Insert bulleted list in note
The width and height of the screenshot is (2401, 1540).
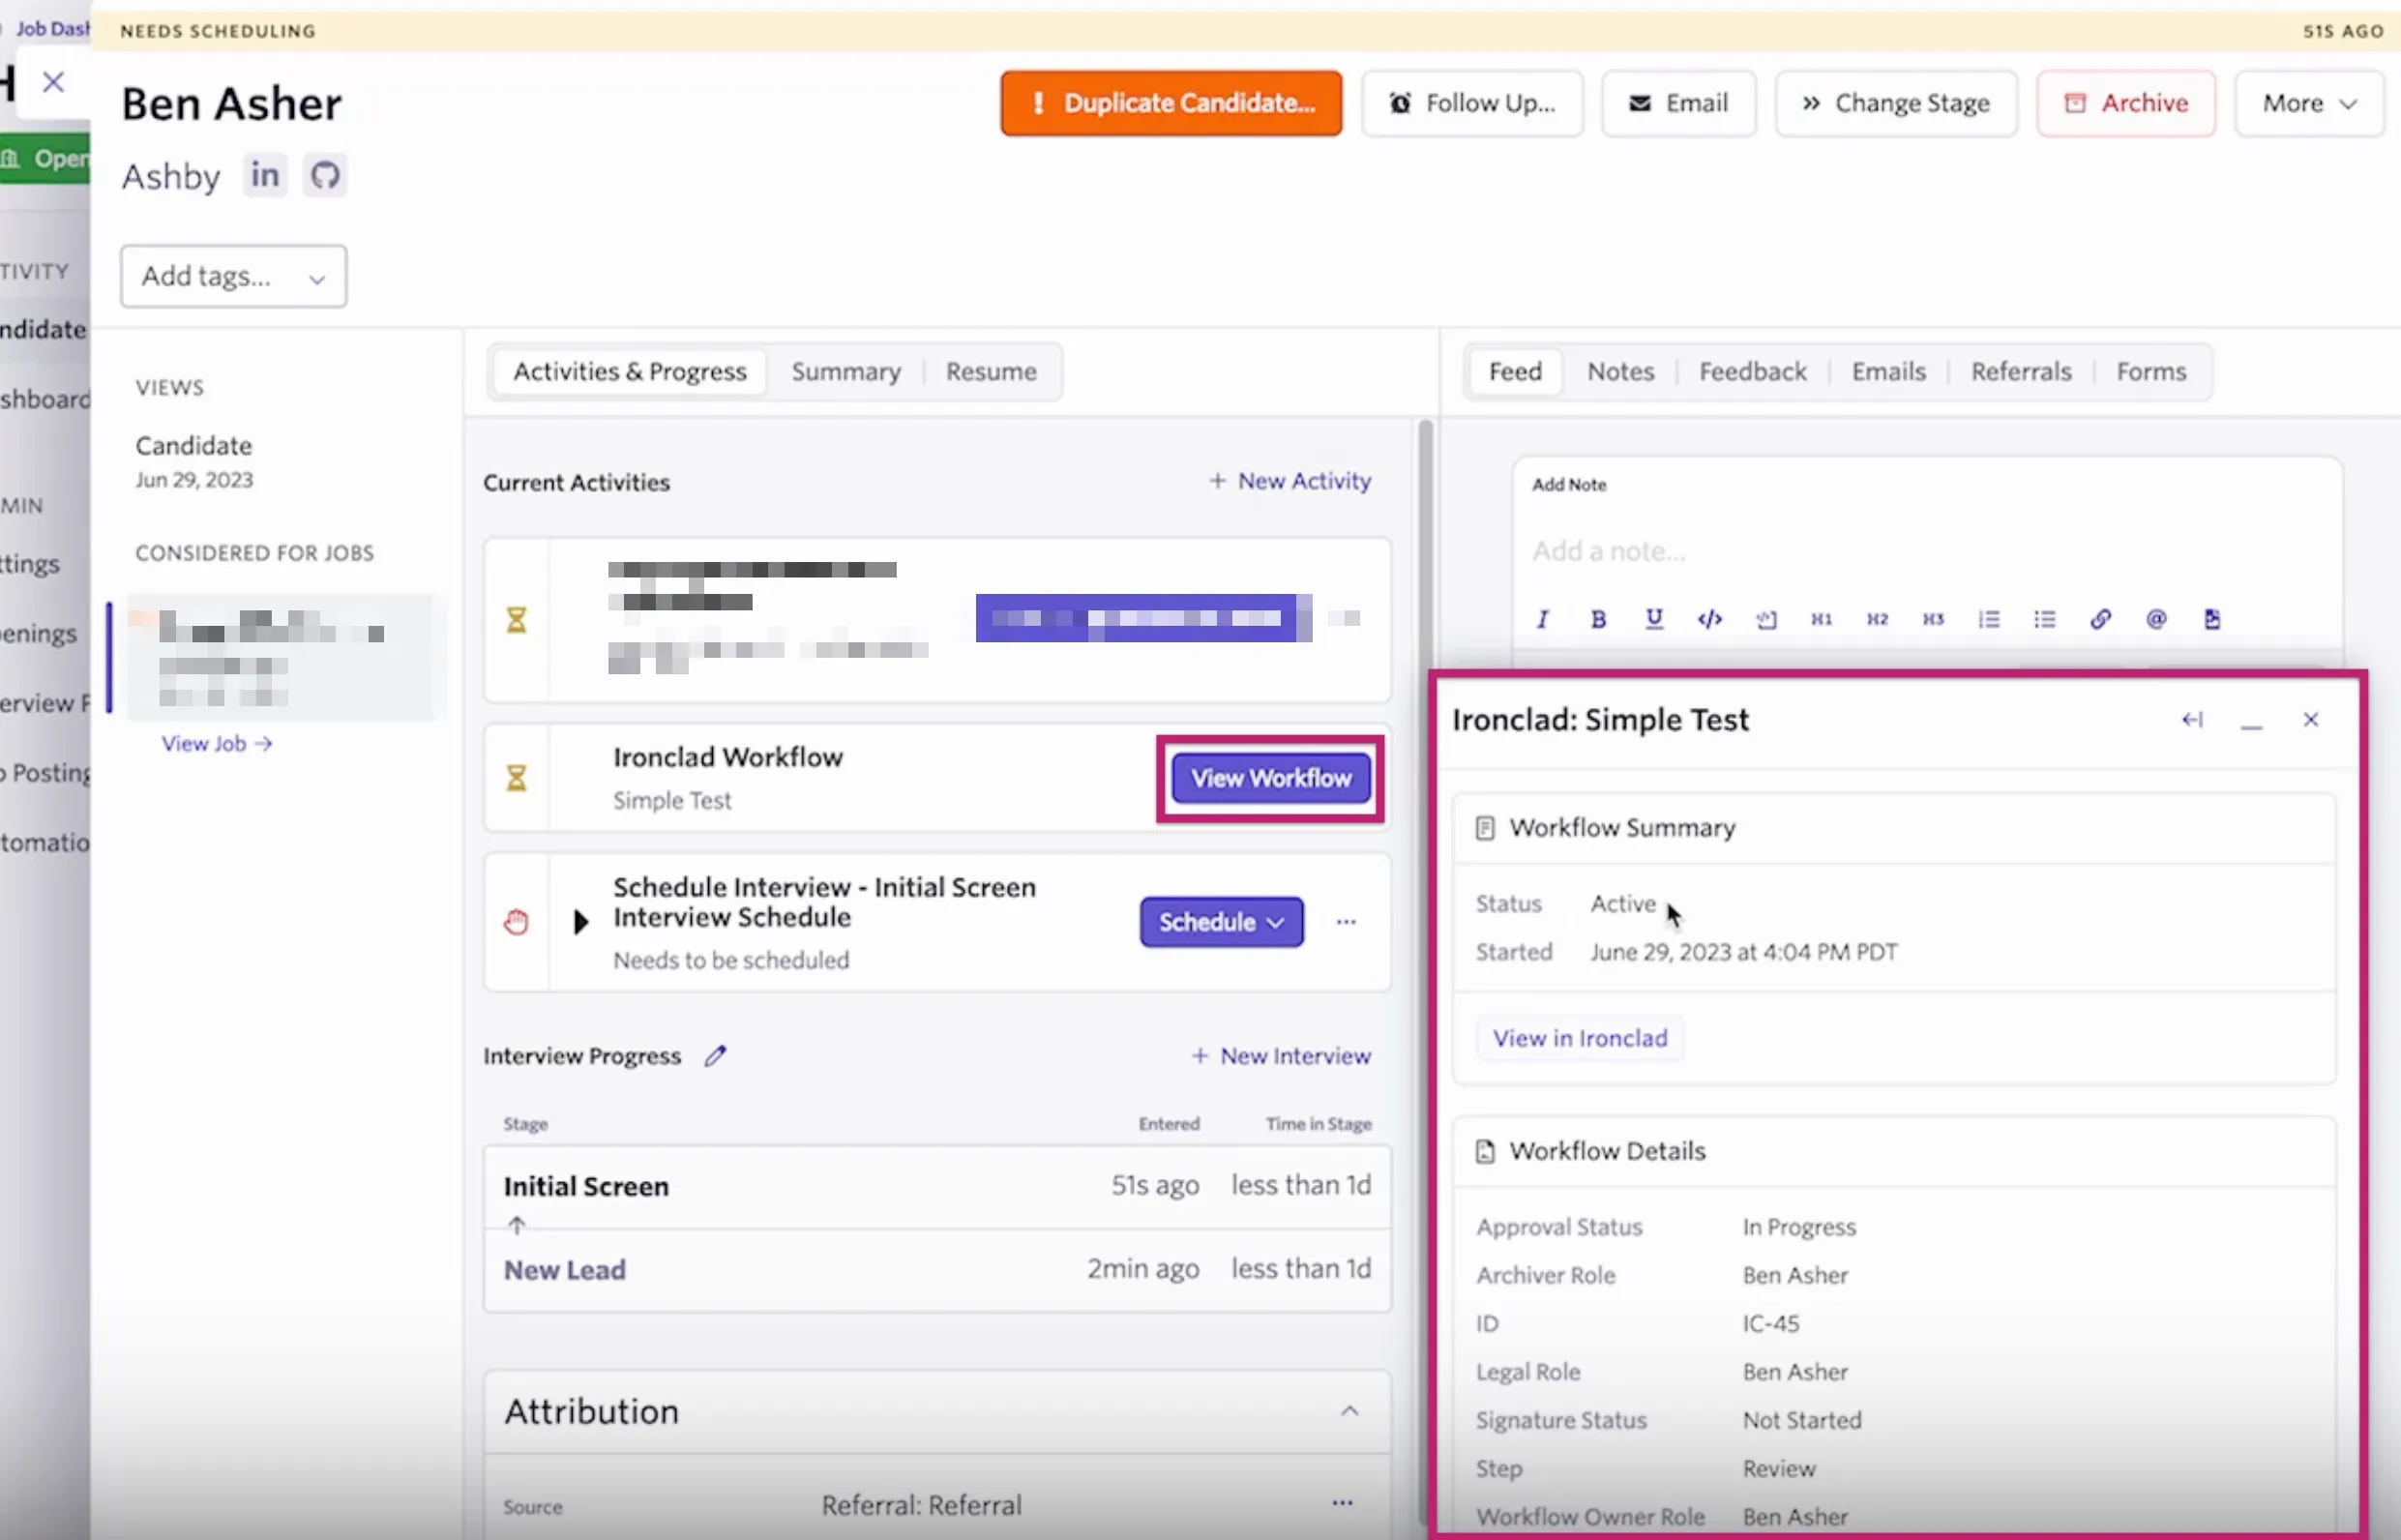(x=2045, y=620)
